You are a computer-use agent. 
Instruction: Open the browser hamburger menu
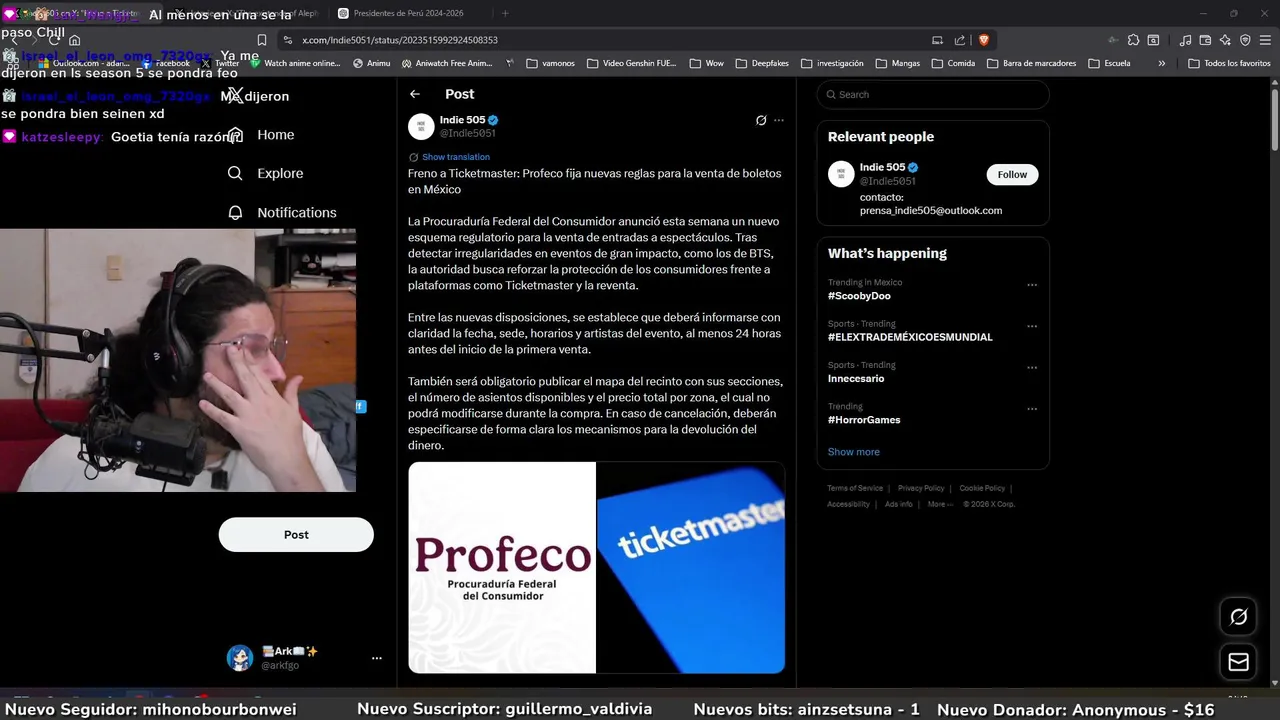1264,40
